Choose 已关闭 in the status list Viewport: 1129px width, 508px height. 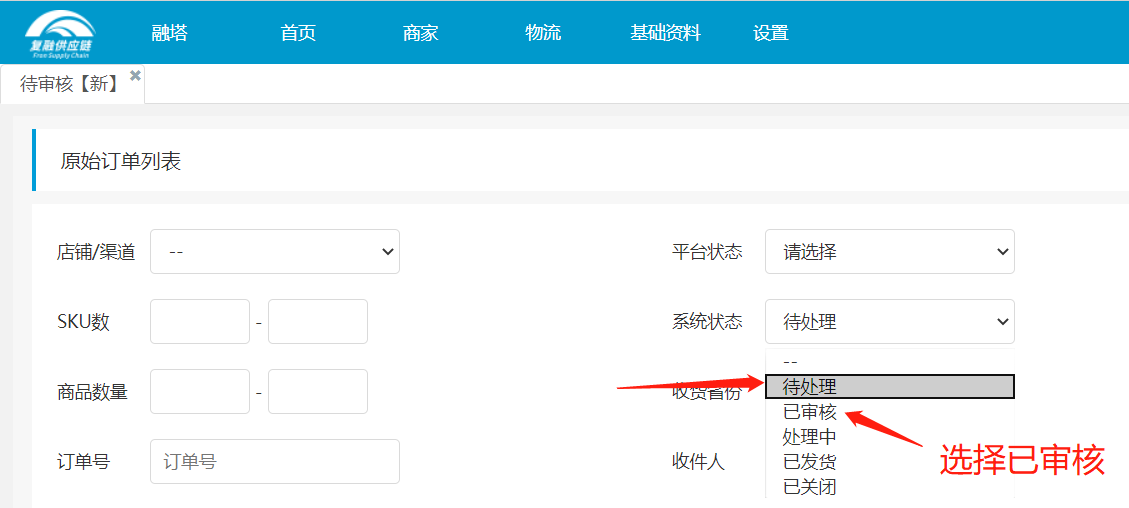coord(890,486)
